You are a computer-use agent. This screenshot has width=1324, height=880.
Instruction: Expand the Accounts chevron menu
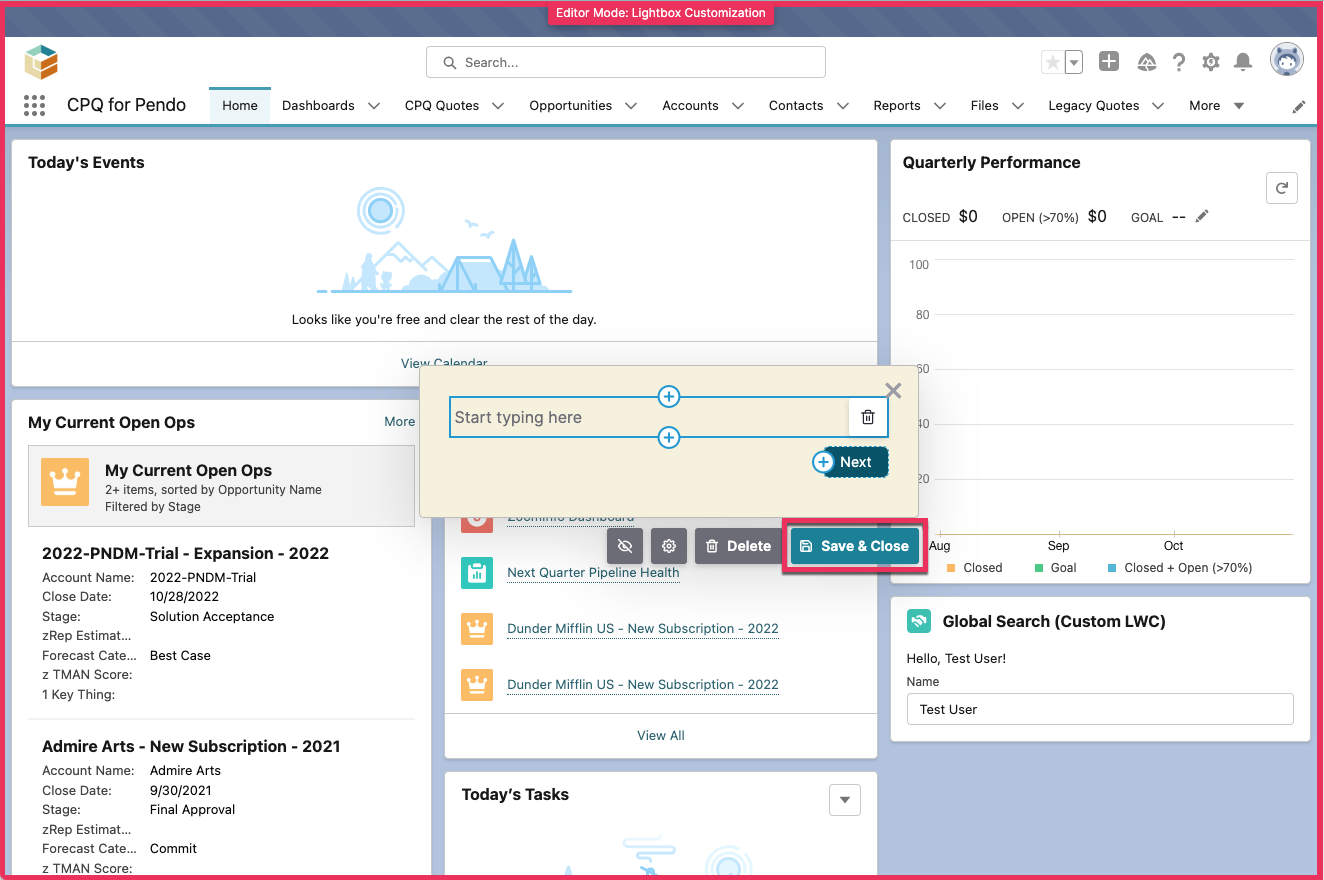738,105
